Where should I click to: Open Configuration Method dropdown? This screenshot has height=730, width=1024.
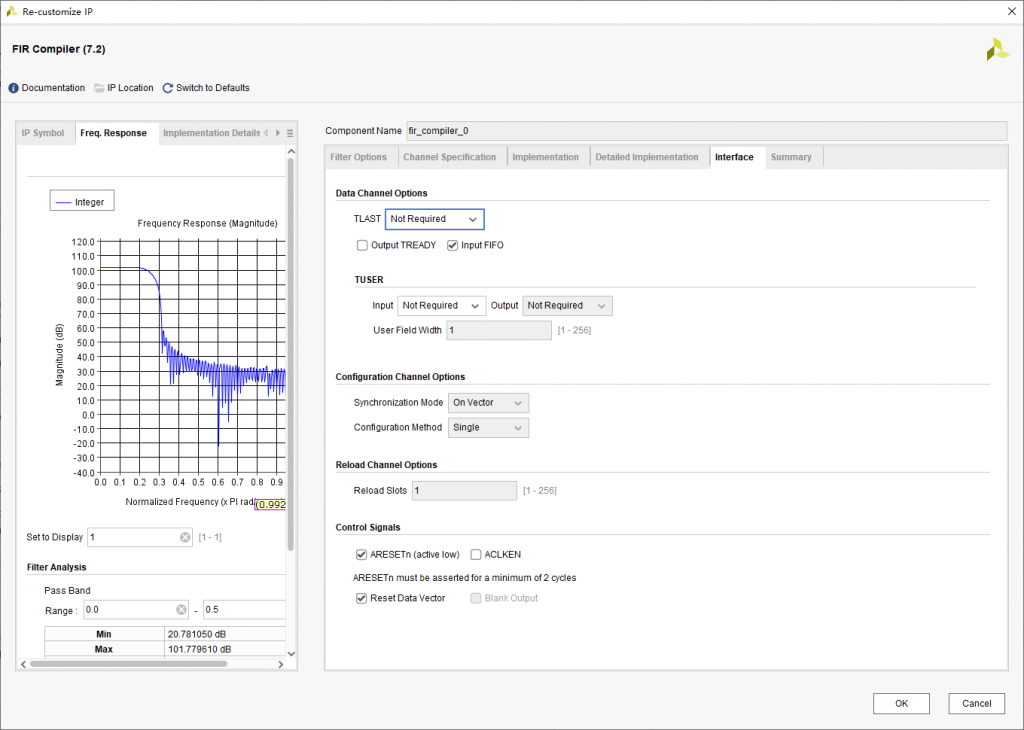click(488, 428)
